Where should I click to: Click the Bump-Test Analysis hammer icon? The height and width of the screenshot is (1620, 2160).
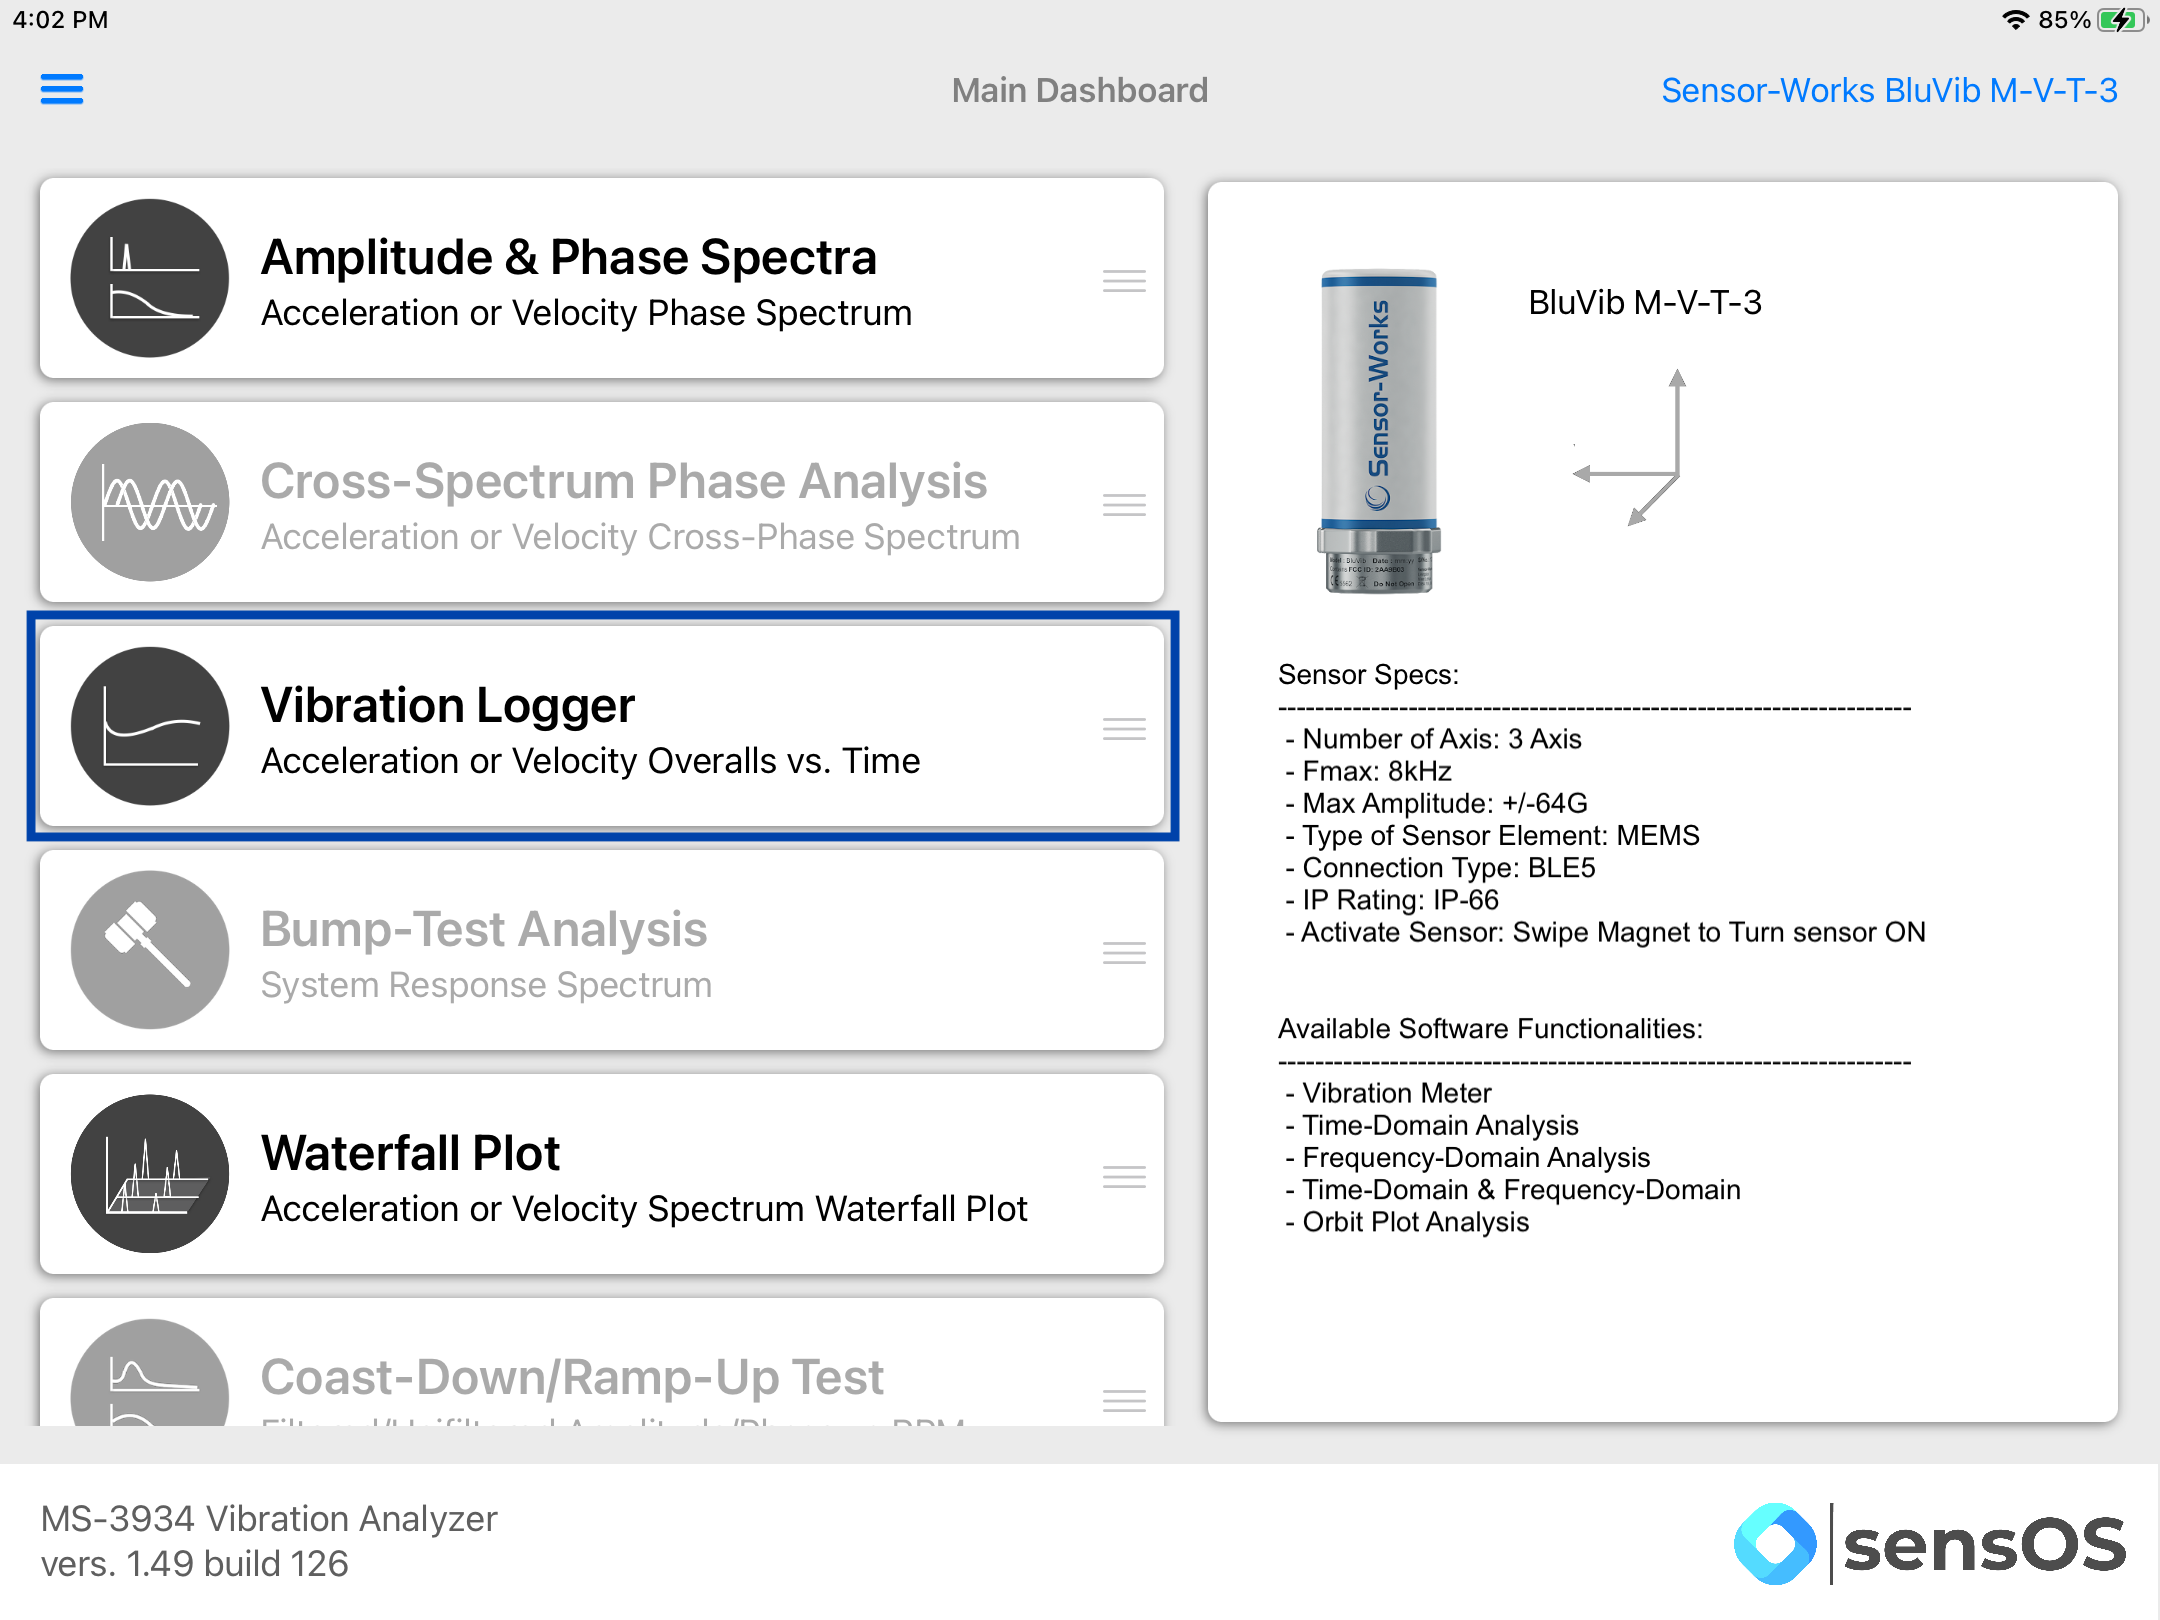tap(150, 950)
